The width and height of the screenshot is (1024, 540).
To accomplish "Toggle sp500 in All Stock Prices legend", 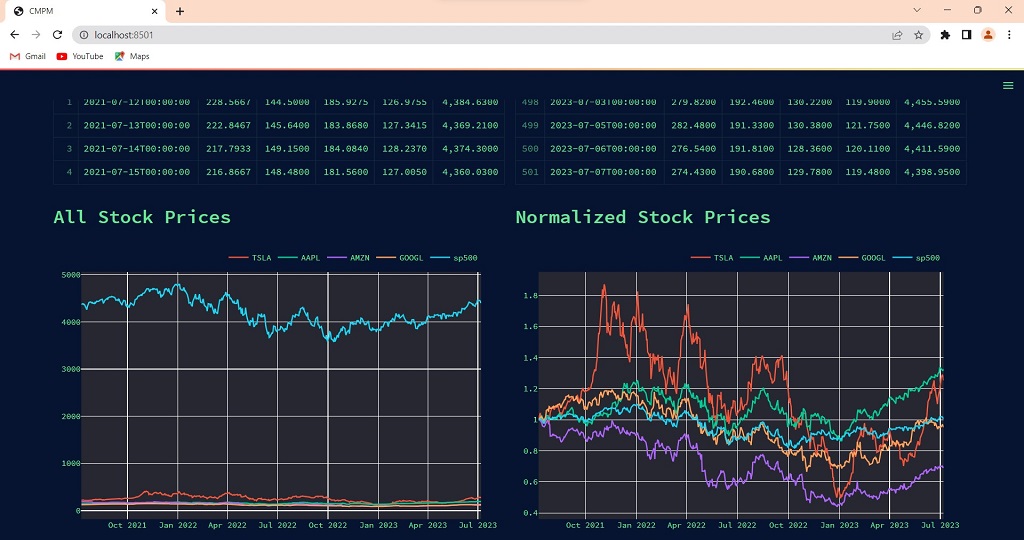I will coord(454,258).
